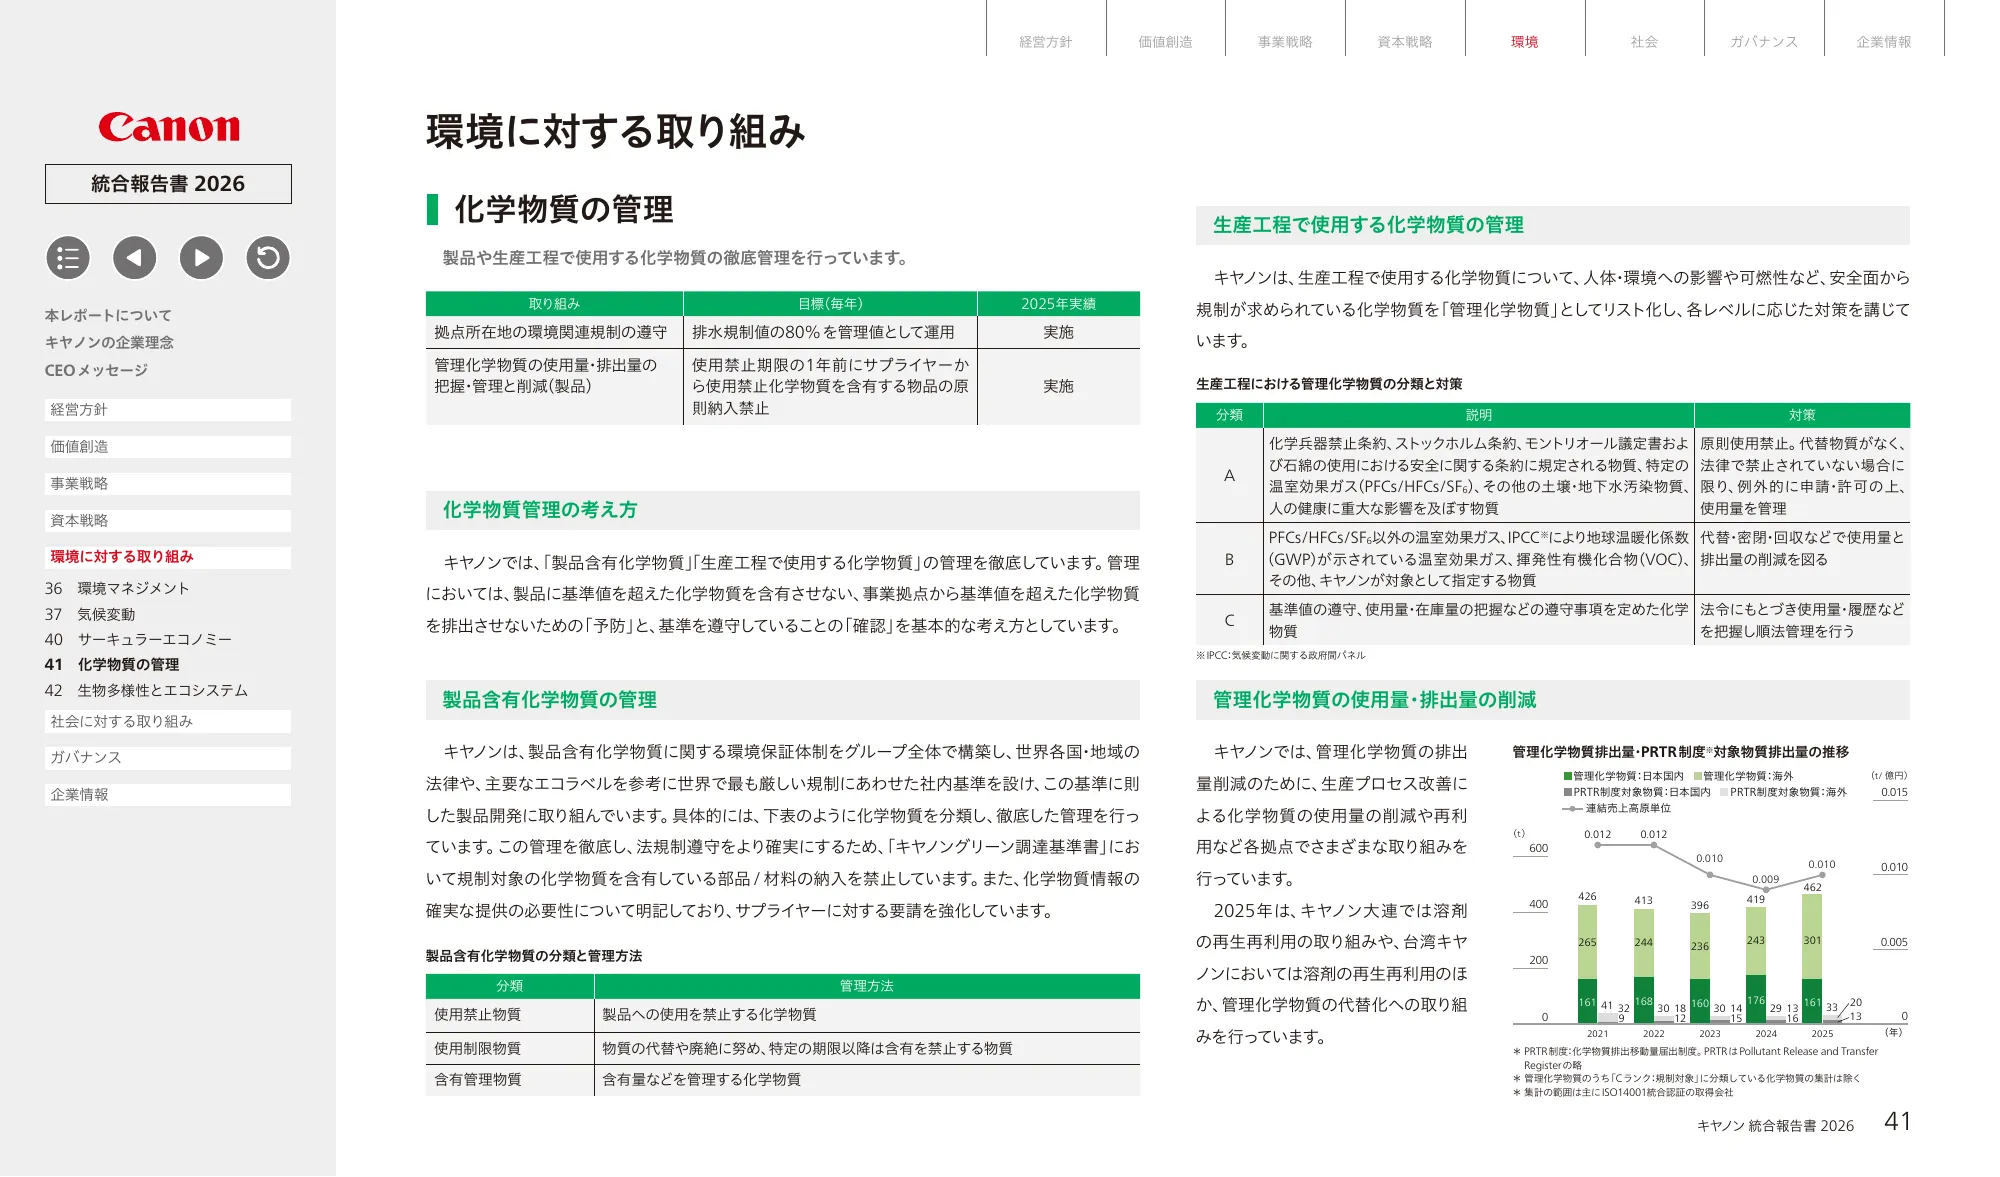Expand 価値創造 section in sidebar

coord(168,447)
